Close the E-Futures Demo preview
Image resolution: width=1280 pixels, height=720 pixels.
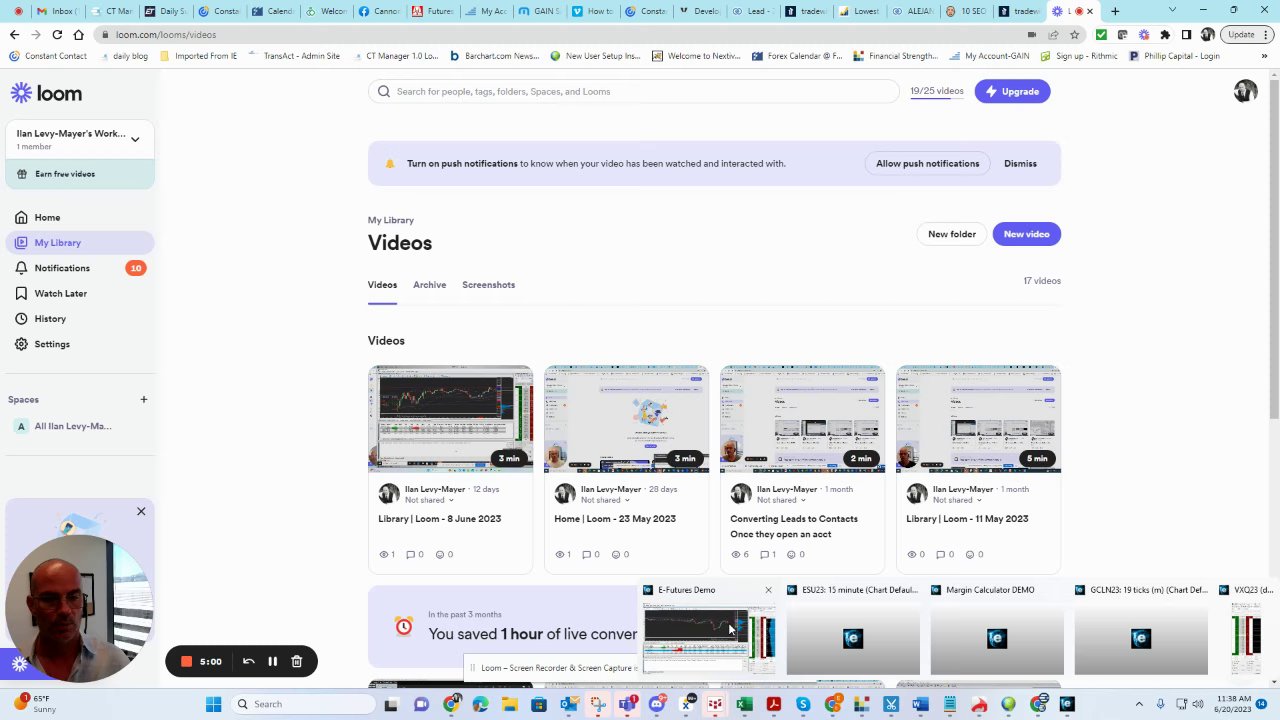pyautogui.click(x=768, y=590)
